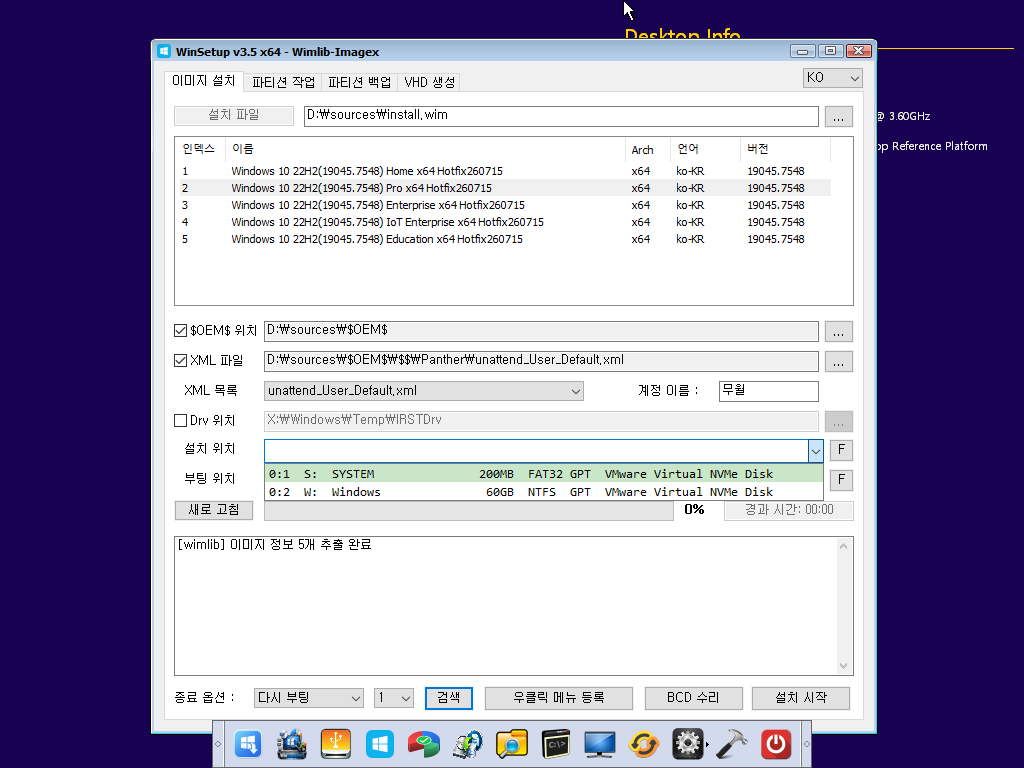Open the 파티션 백업 tab

point(359,82)
